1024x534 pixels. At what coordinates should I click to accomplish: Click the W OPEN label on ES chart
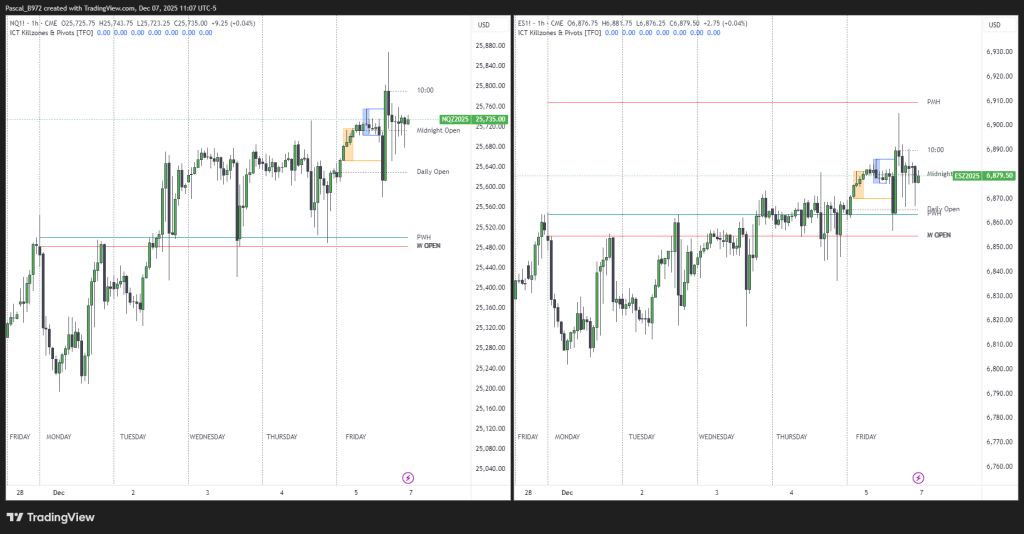(938, 235)
